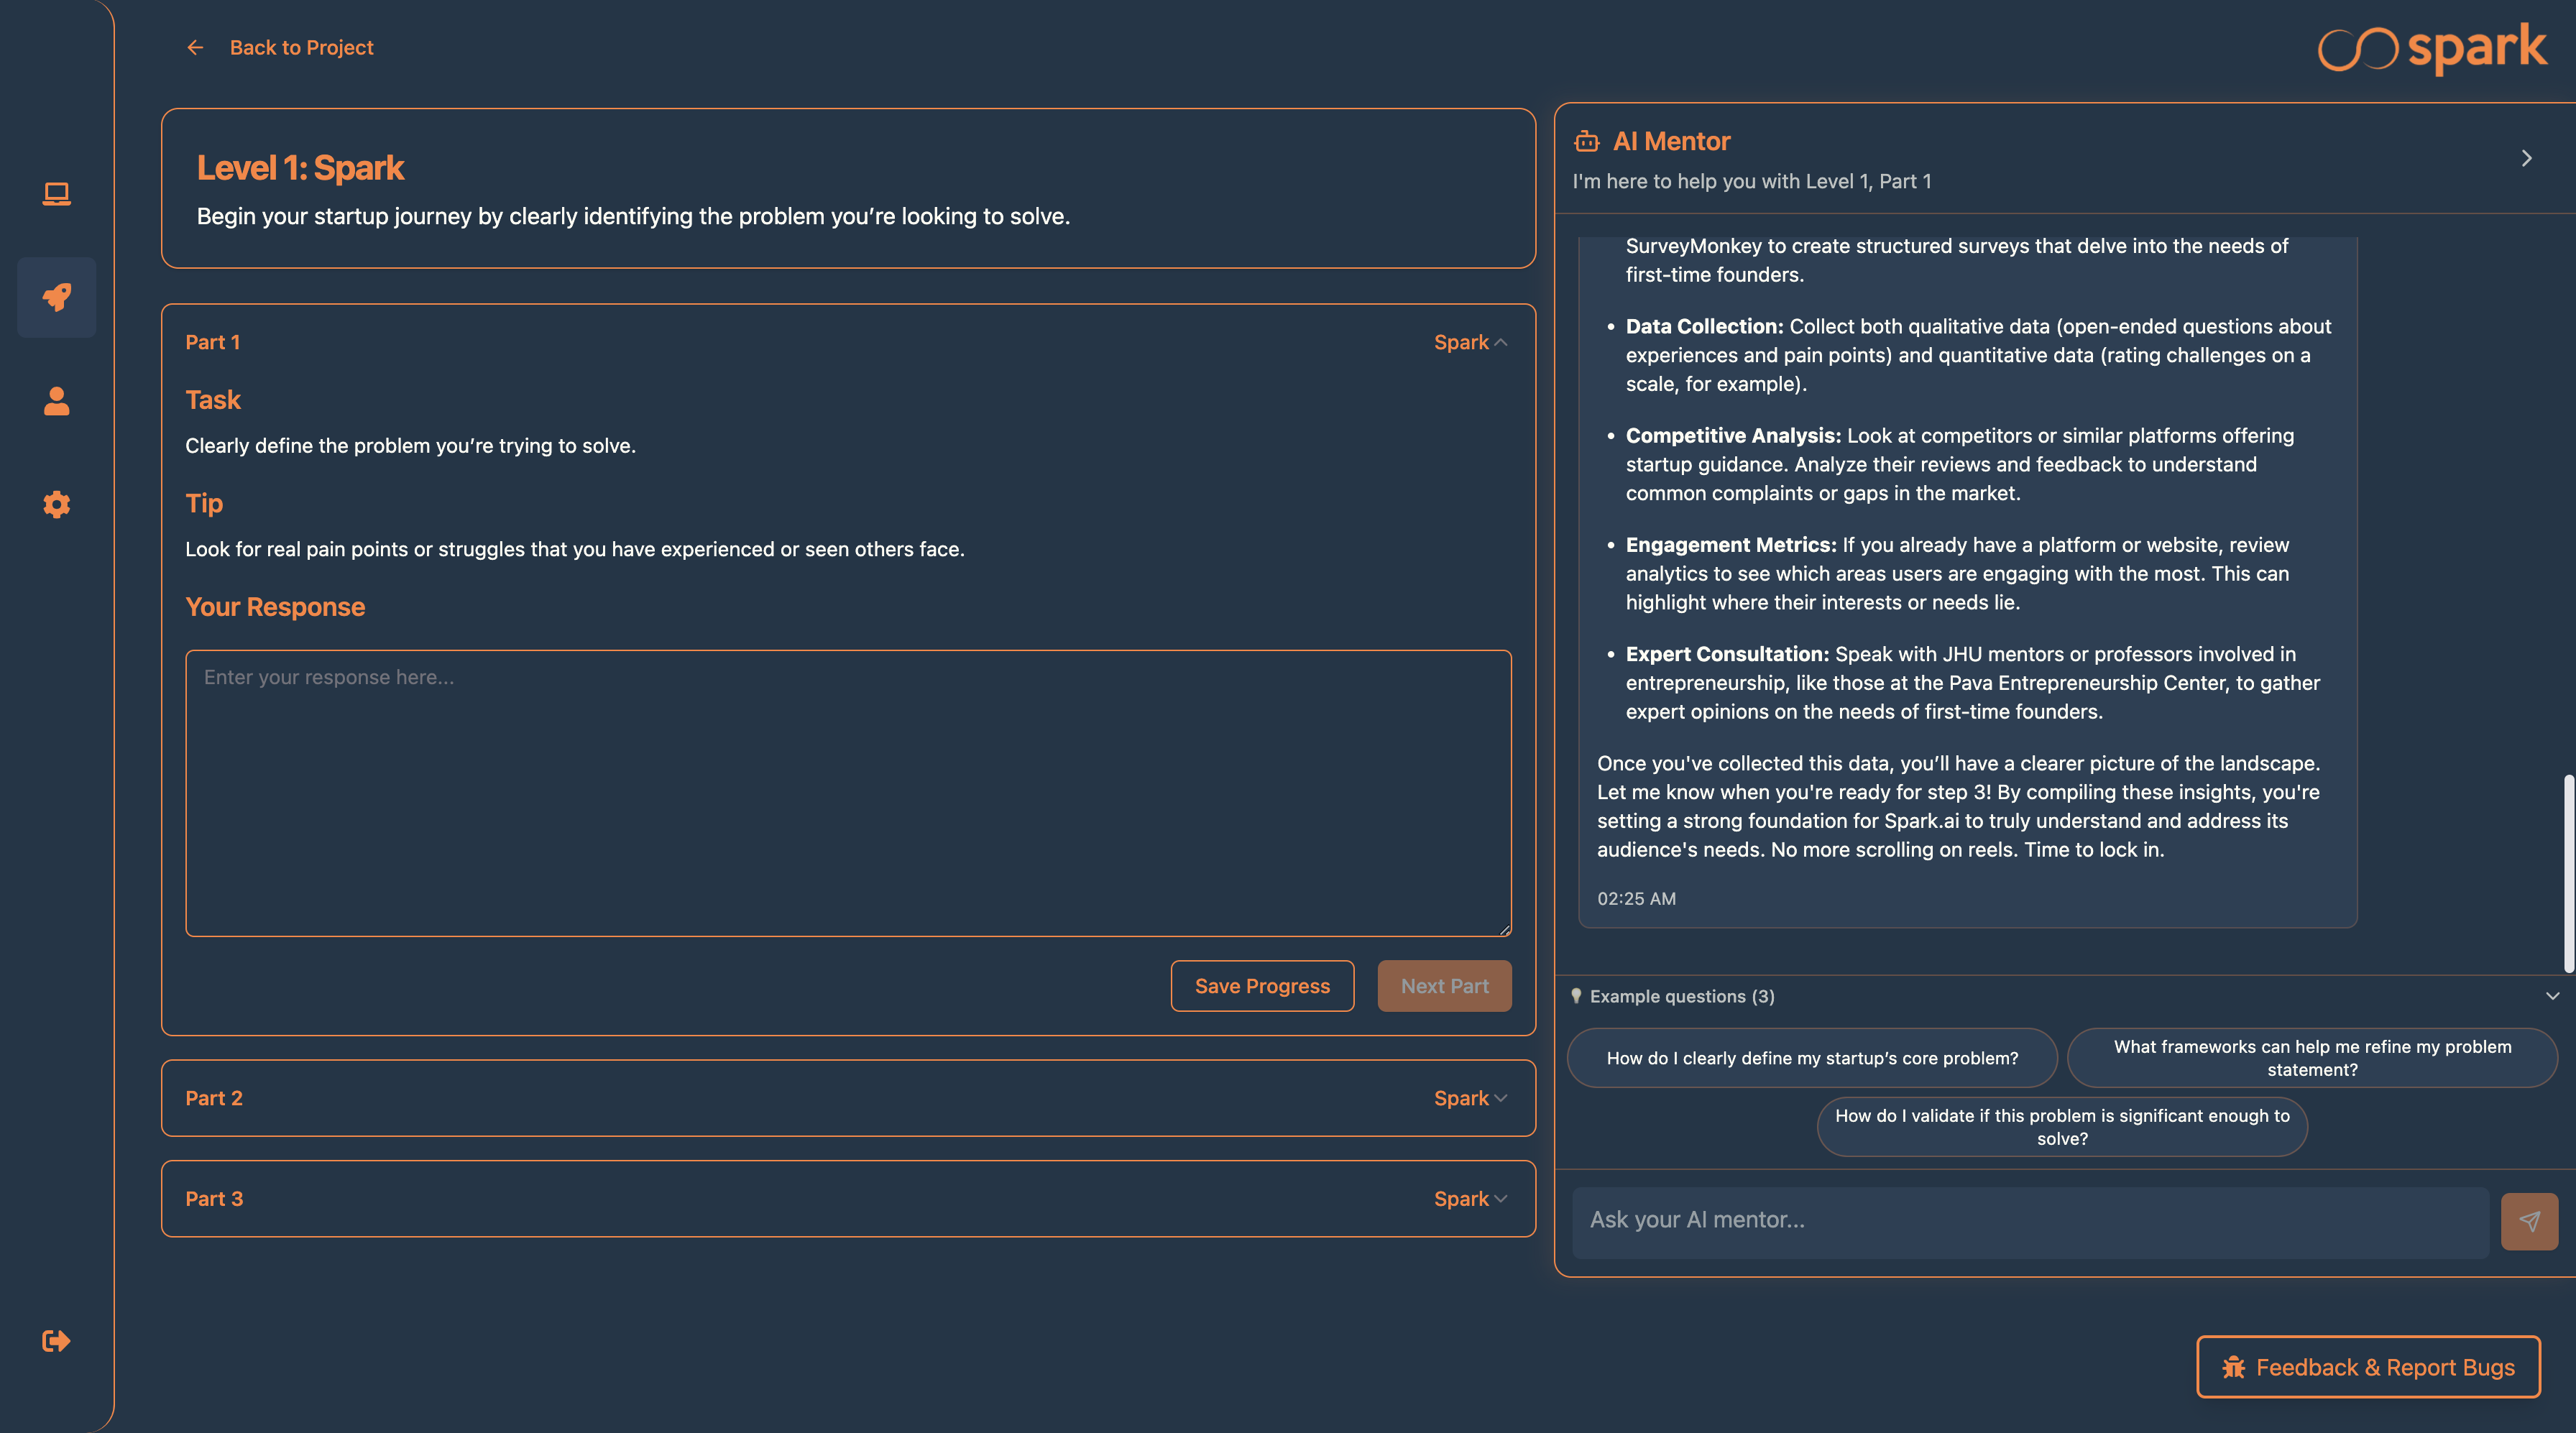
Task: Collapse the Example questions list
Action: click(2552, 996)
